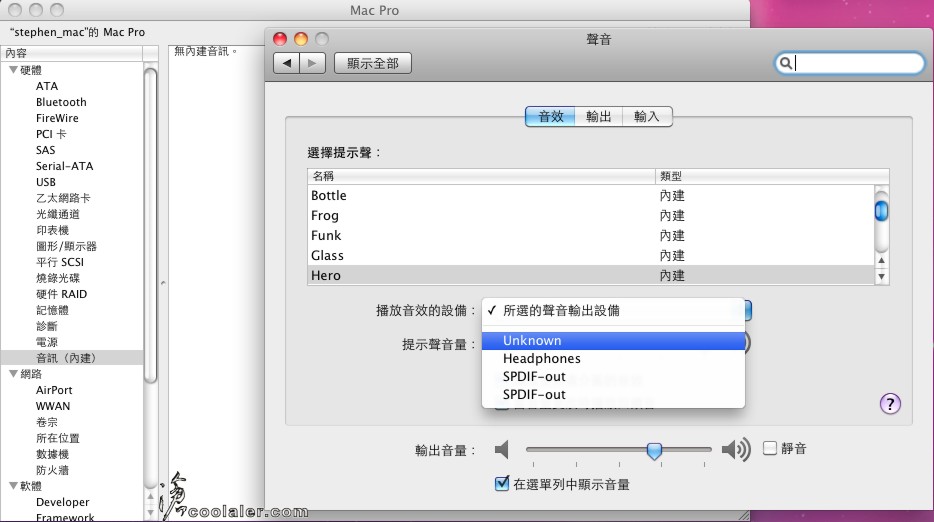This screenshot has width=934, height=522.
Task: Toggle 在選單列中顯示音量 checkbox
Action: [502, 483]
